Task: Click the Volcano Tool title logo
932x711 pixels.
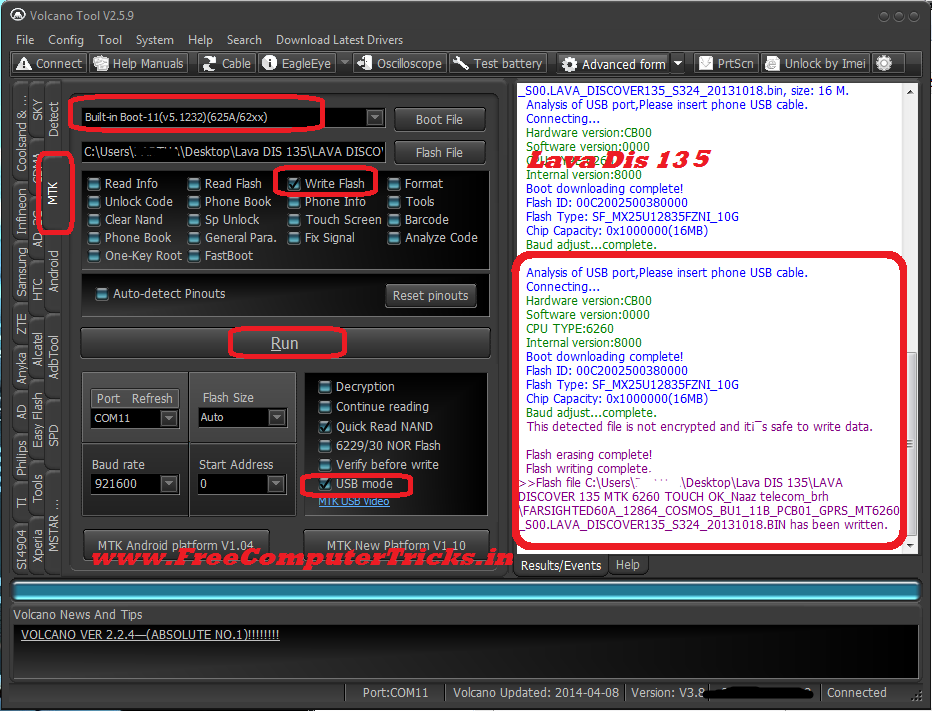Action: point(18,15)
